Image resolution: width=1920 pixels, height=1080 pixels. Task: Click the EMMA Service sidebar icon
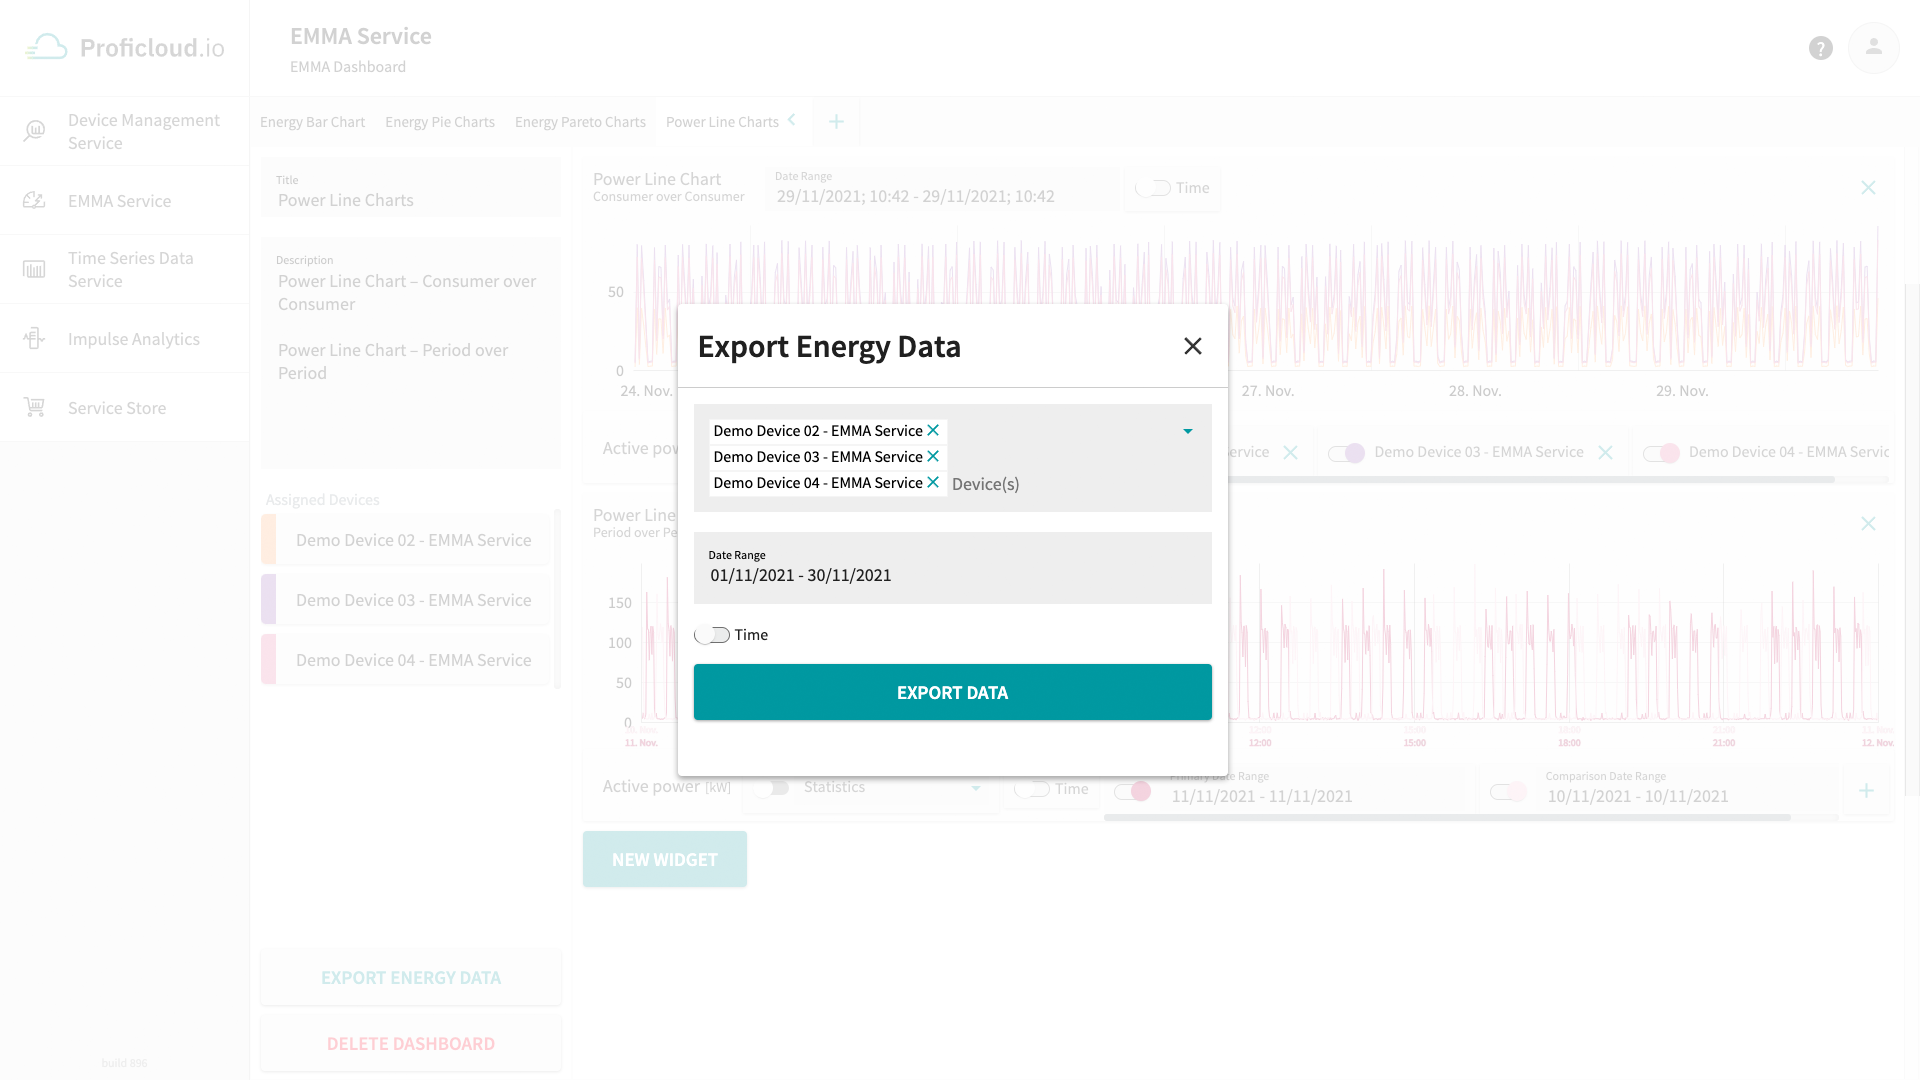(34, 200)
